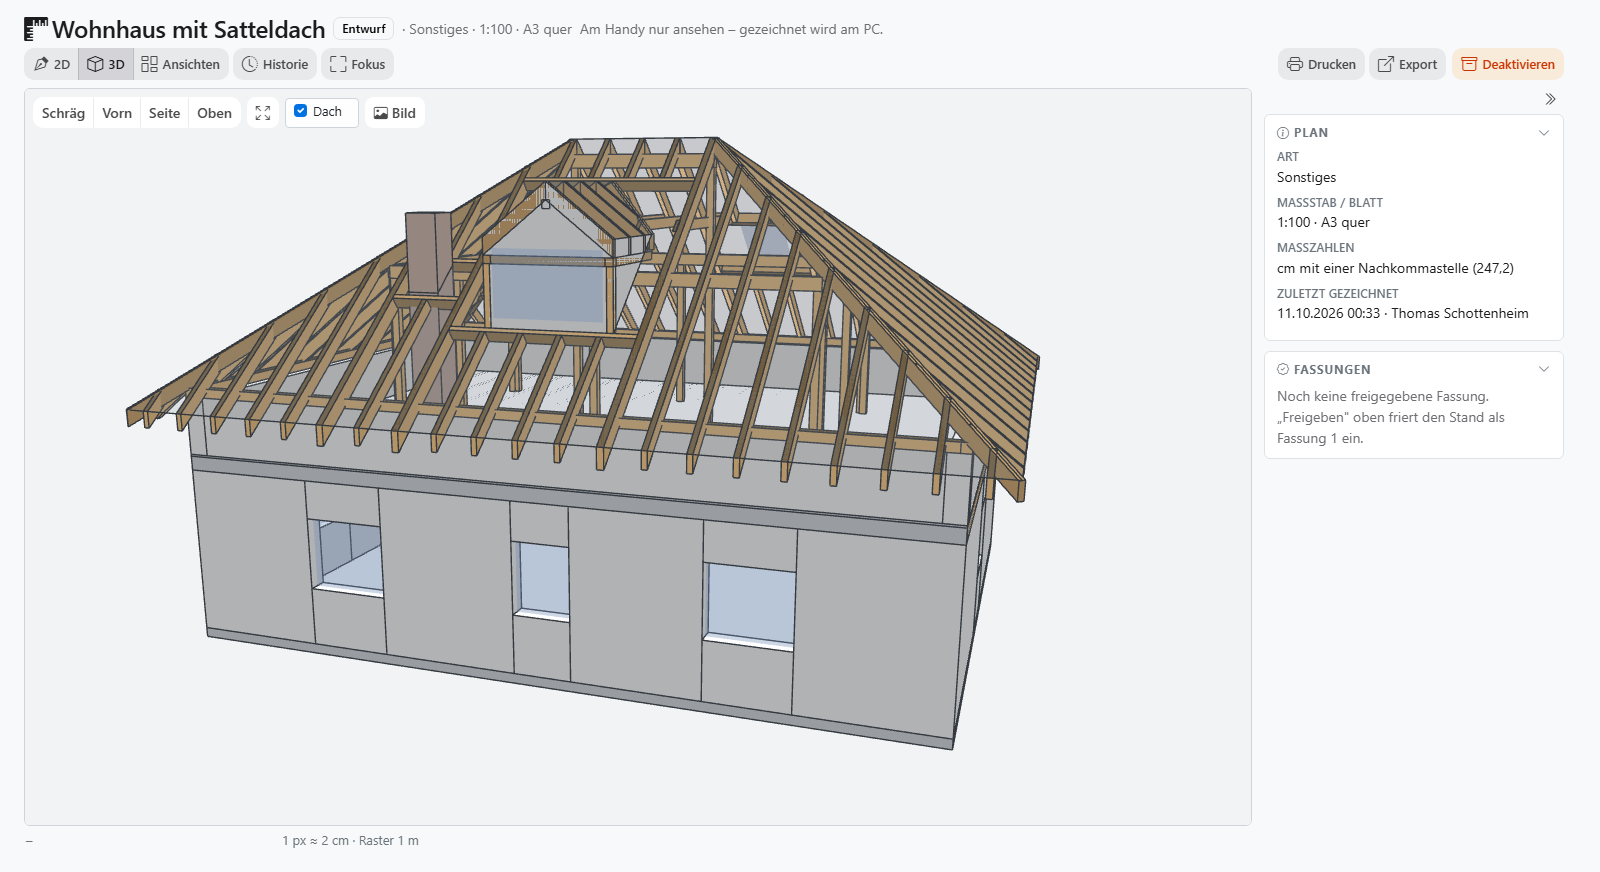Click the Deaktivieren button

pos(1508,64)
